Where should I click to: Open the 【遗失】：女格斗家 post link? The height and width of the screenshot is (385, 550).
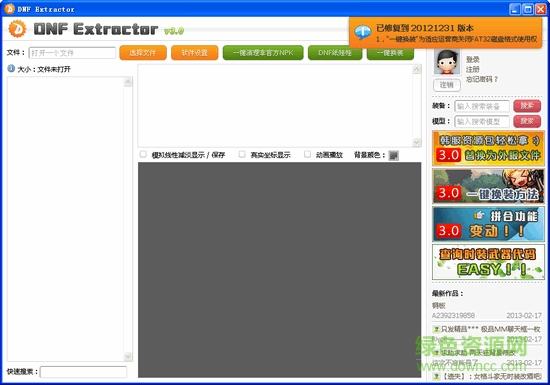tap(491, 376)
